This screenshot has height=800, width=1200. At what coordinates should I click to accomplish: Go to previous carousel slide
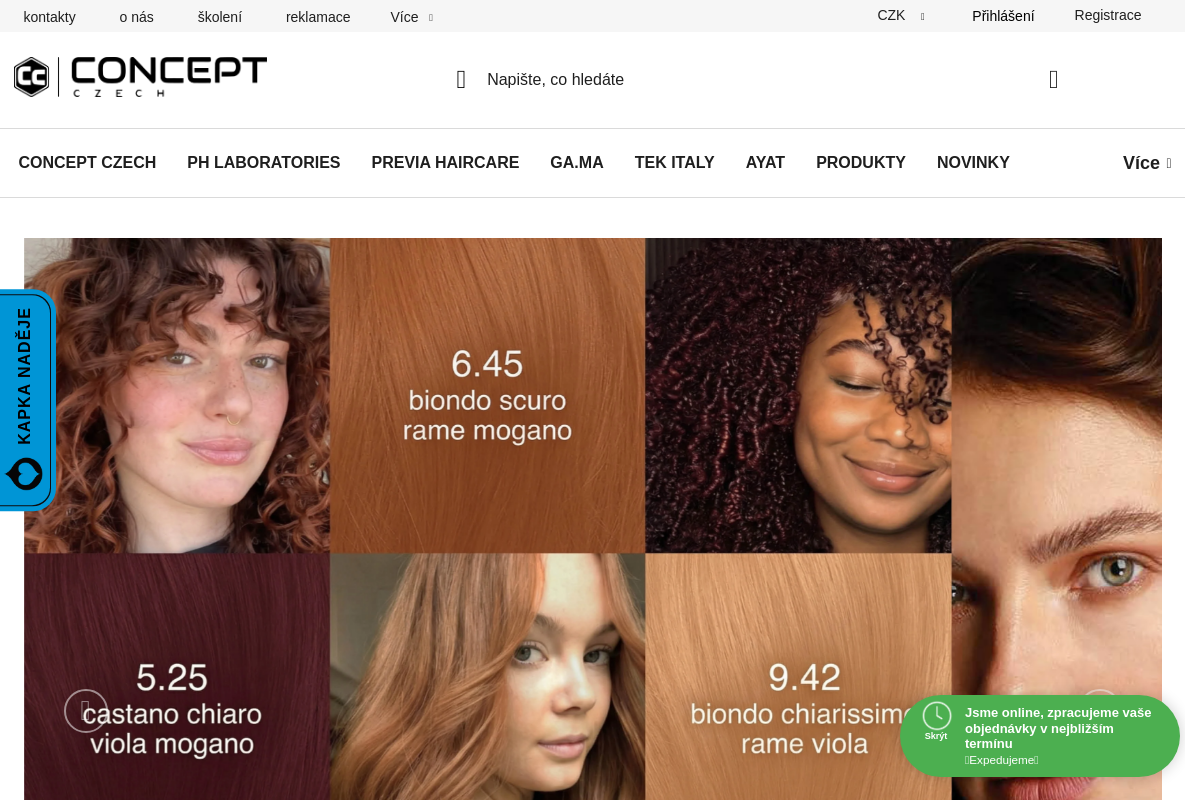click(x=86, y=711)
